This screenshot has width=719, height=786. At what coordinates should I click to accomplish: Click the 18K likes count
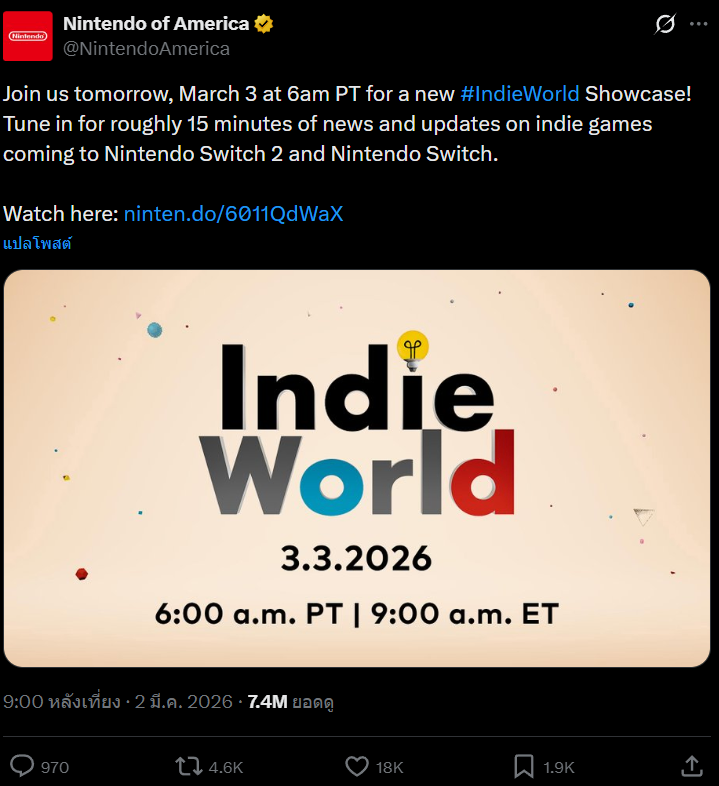pyautogui.click(x=389, y=768)
